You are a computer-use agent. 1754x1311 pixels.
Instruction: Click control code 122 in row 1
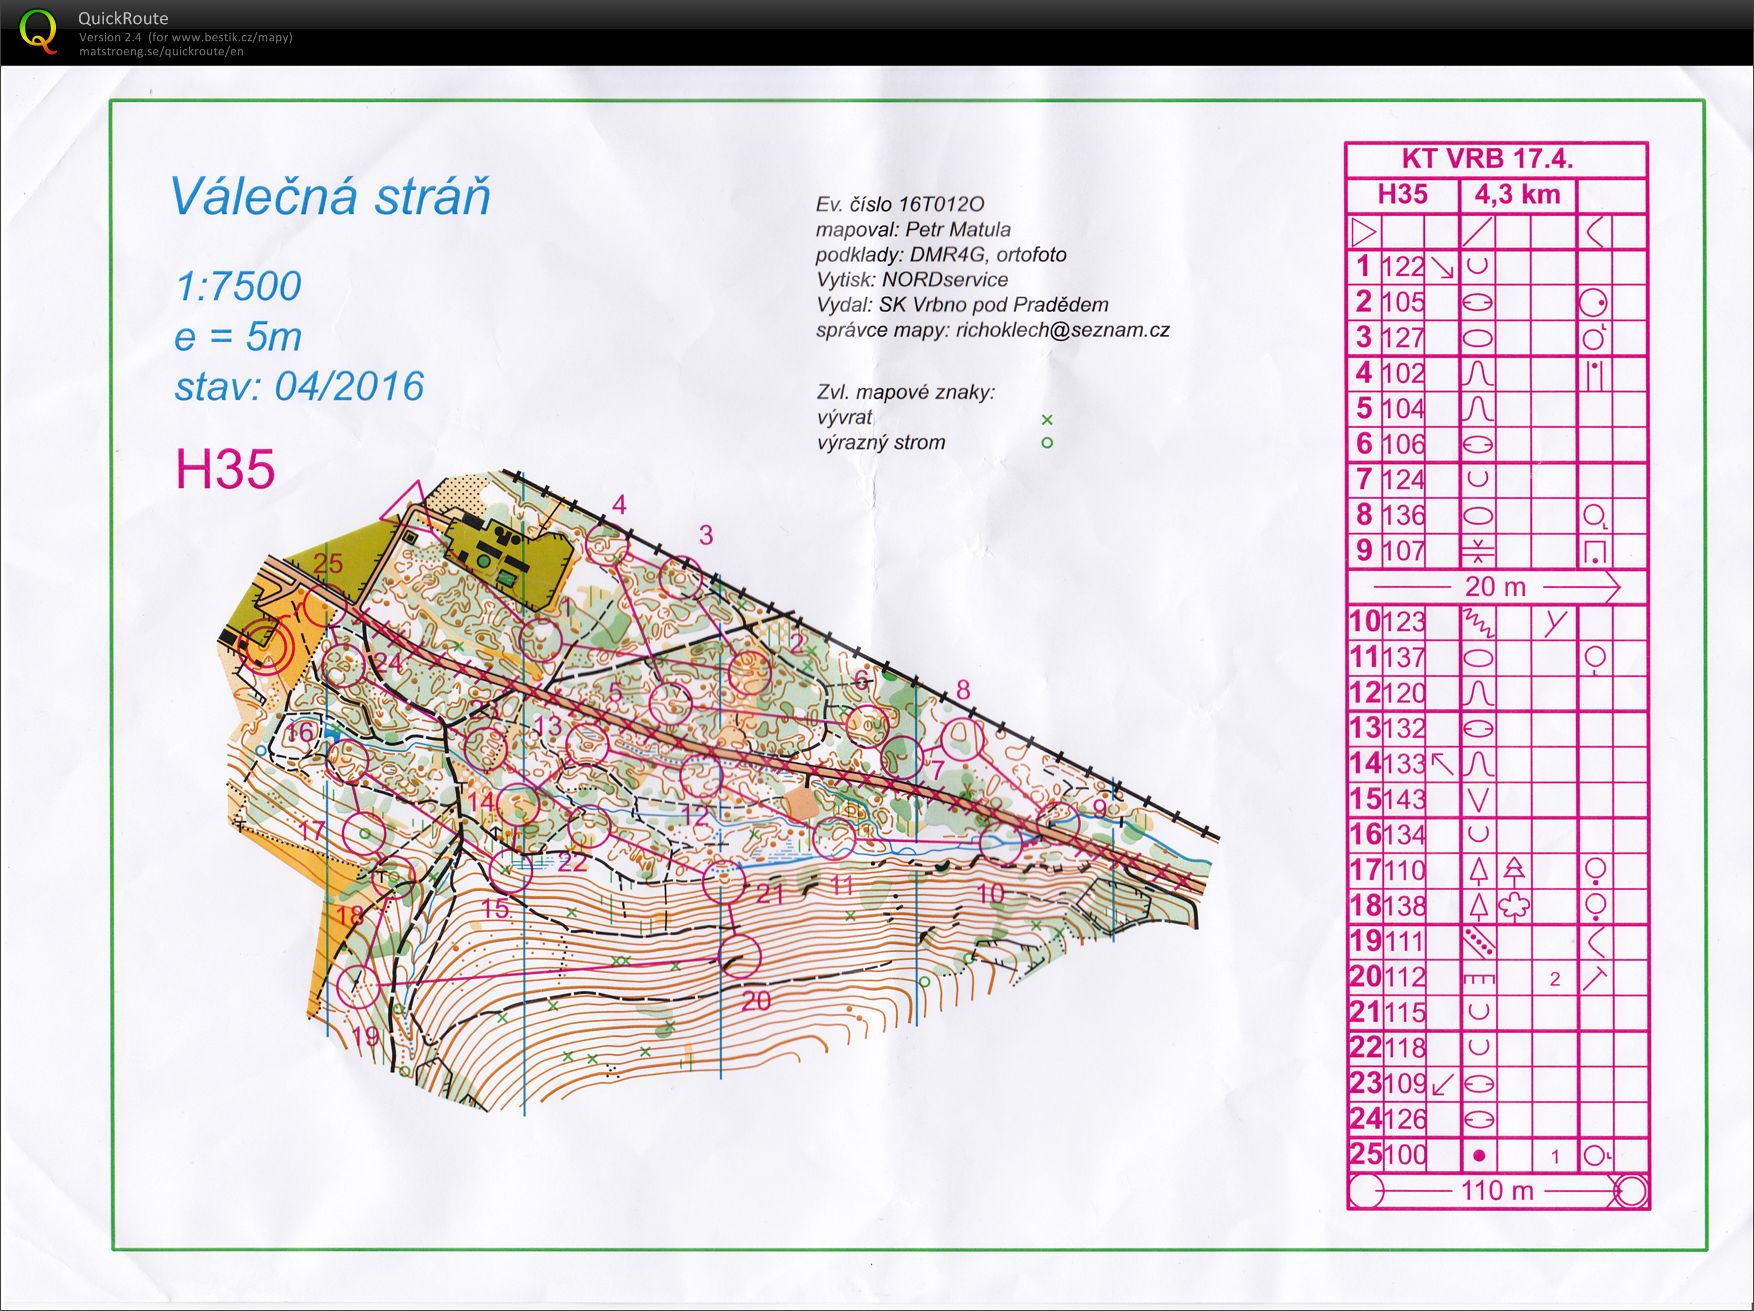click(x=1402, y=267)
